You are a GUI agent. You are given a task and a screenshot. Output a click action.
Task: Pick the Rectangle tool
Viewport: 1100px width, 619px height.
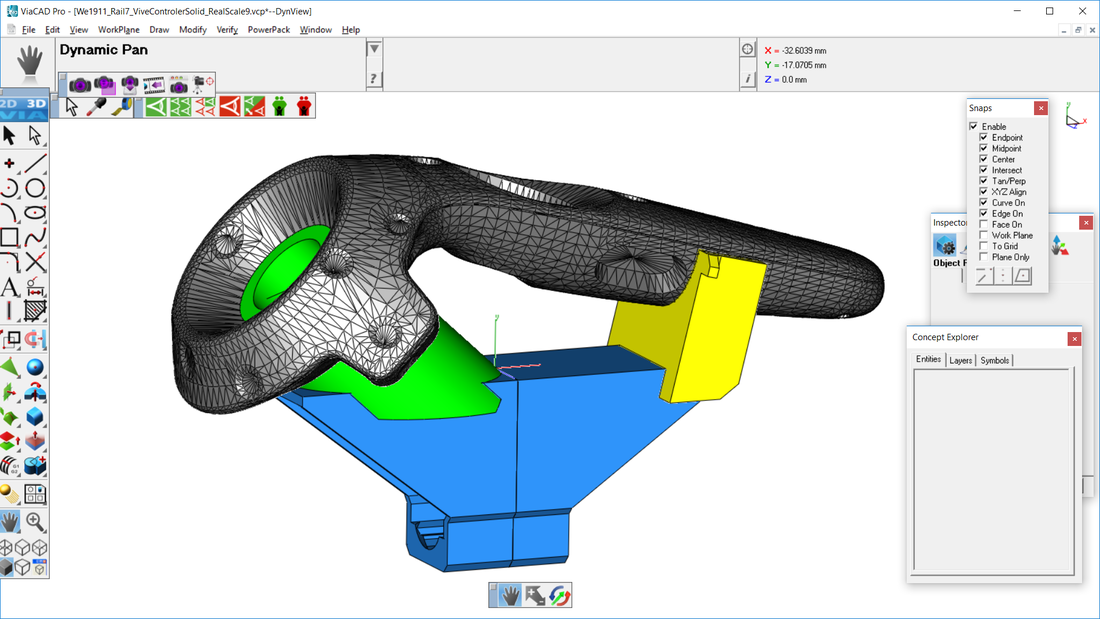(10, 238)
